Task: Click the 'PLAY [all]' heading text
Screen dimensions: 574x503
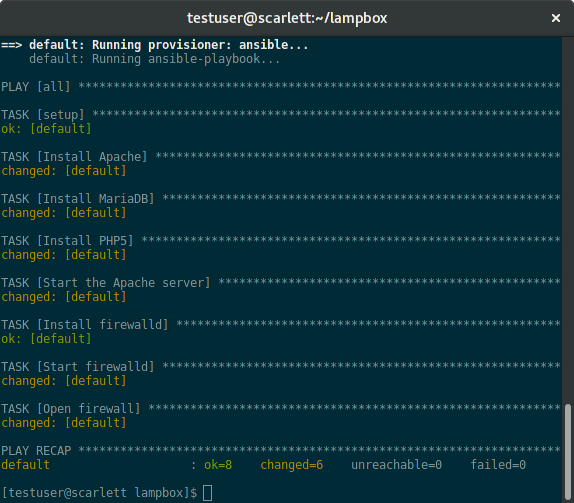Action: click(x=36, y=87)
